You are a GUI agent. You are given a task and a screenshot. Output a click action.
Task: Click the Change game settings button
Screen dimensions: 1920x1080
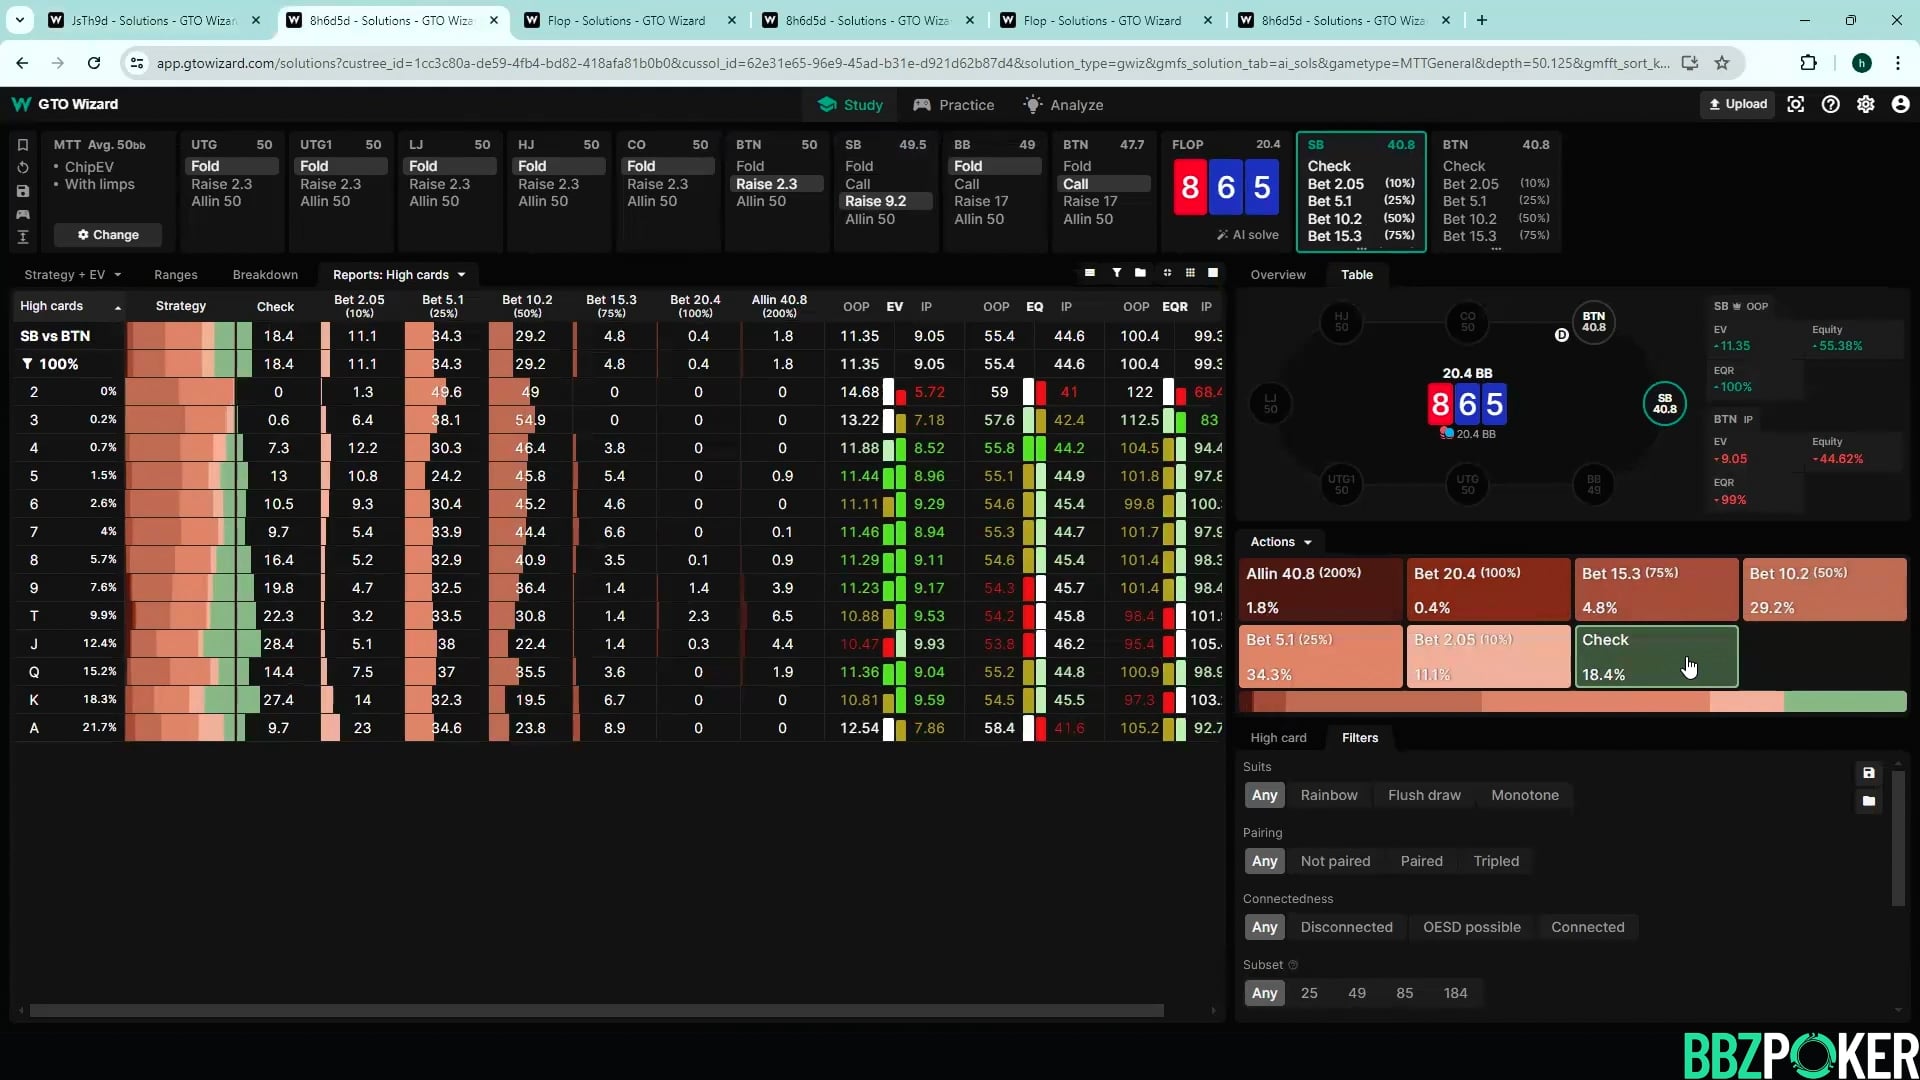pos(108,235)
